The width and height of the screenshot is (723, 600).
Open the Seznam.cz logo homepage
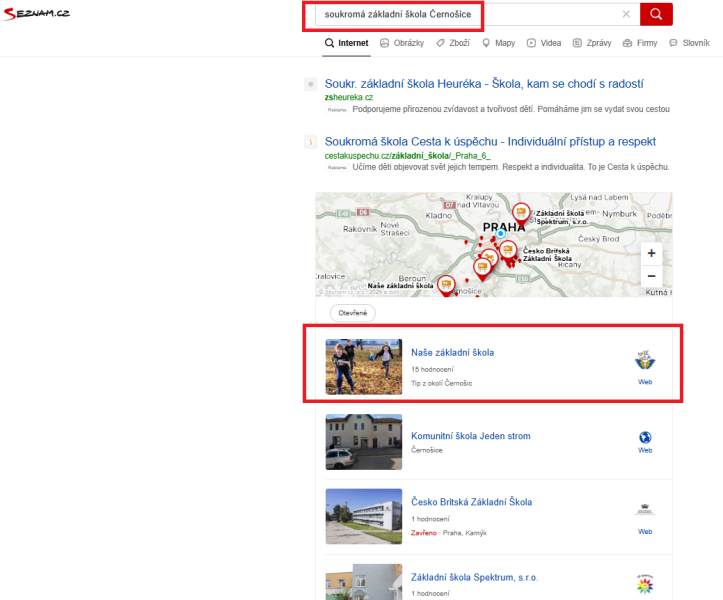coord(36,15)
